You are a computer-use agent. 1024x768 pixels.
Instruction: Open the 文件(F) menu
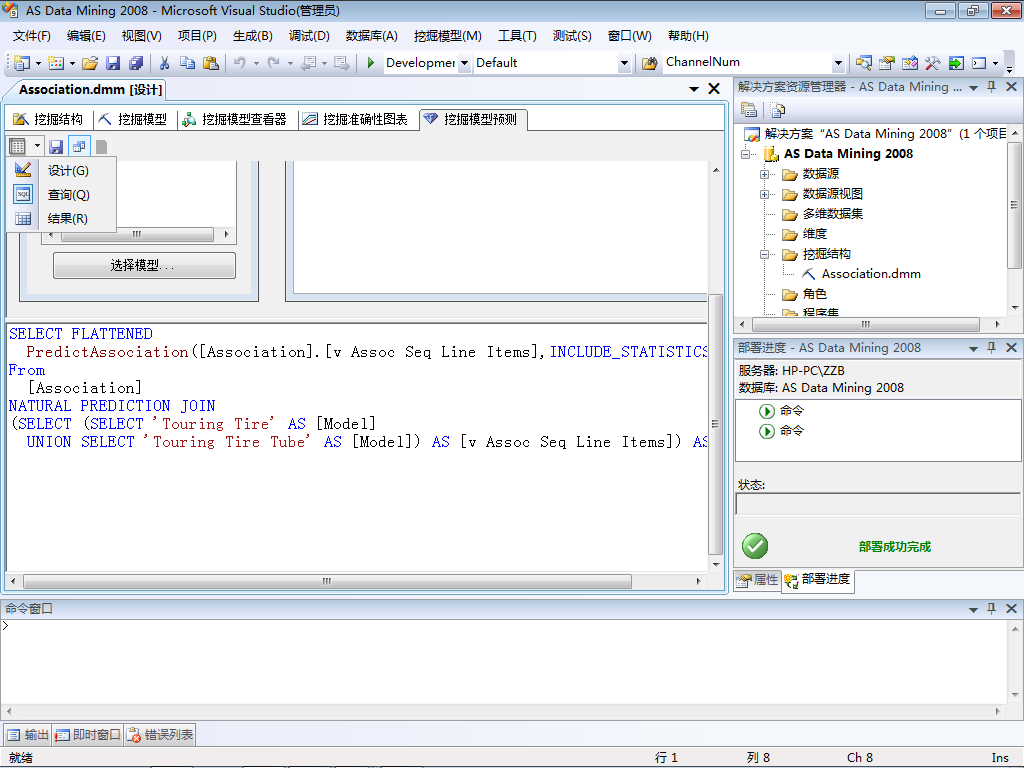pyautogui.click(x=31, y=35)
